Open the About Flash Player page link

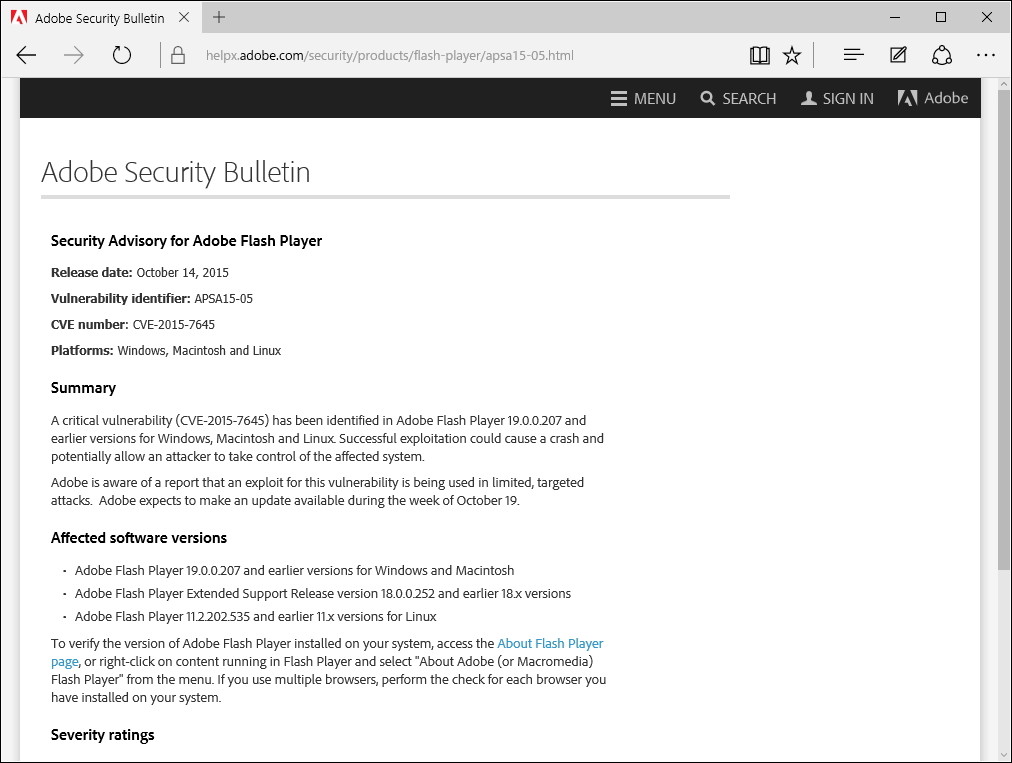click(x=549, y=644)
